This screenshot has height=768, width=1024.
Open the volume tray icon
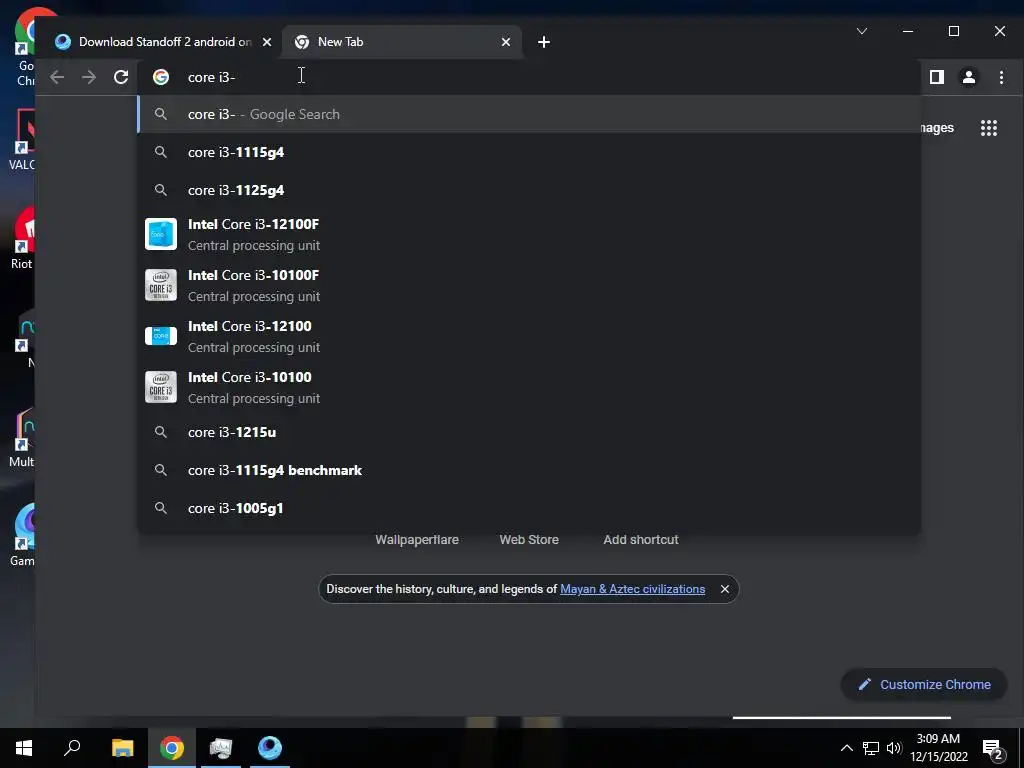tap(894, 748)
